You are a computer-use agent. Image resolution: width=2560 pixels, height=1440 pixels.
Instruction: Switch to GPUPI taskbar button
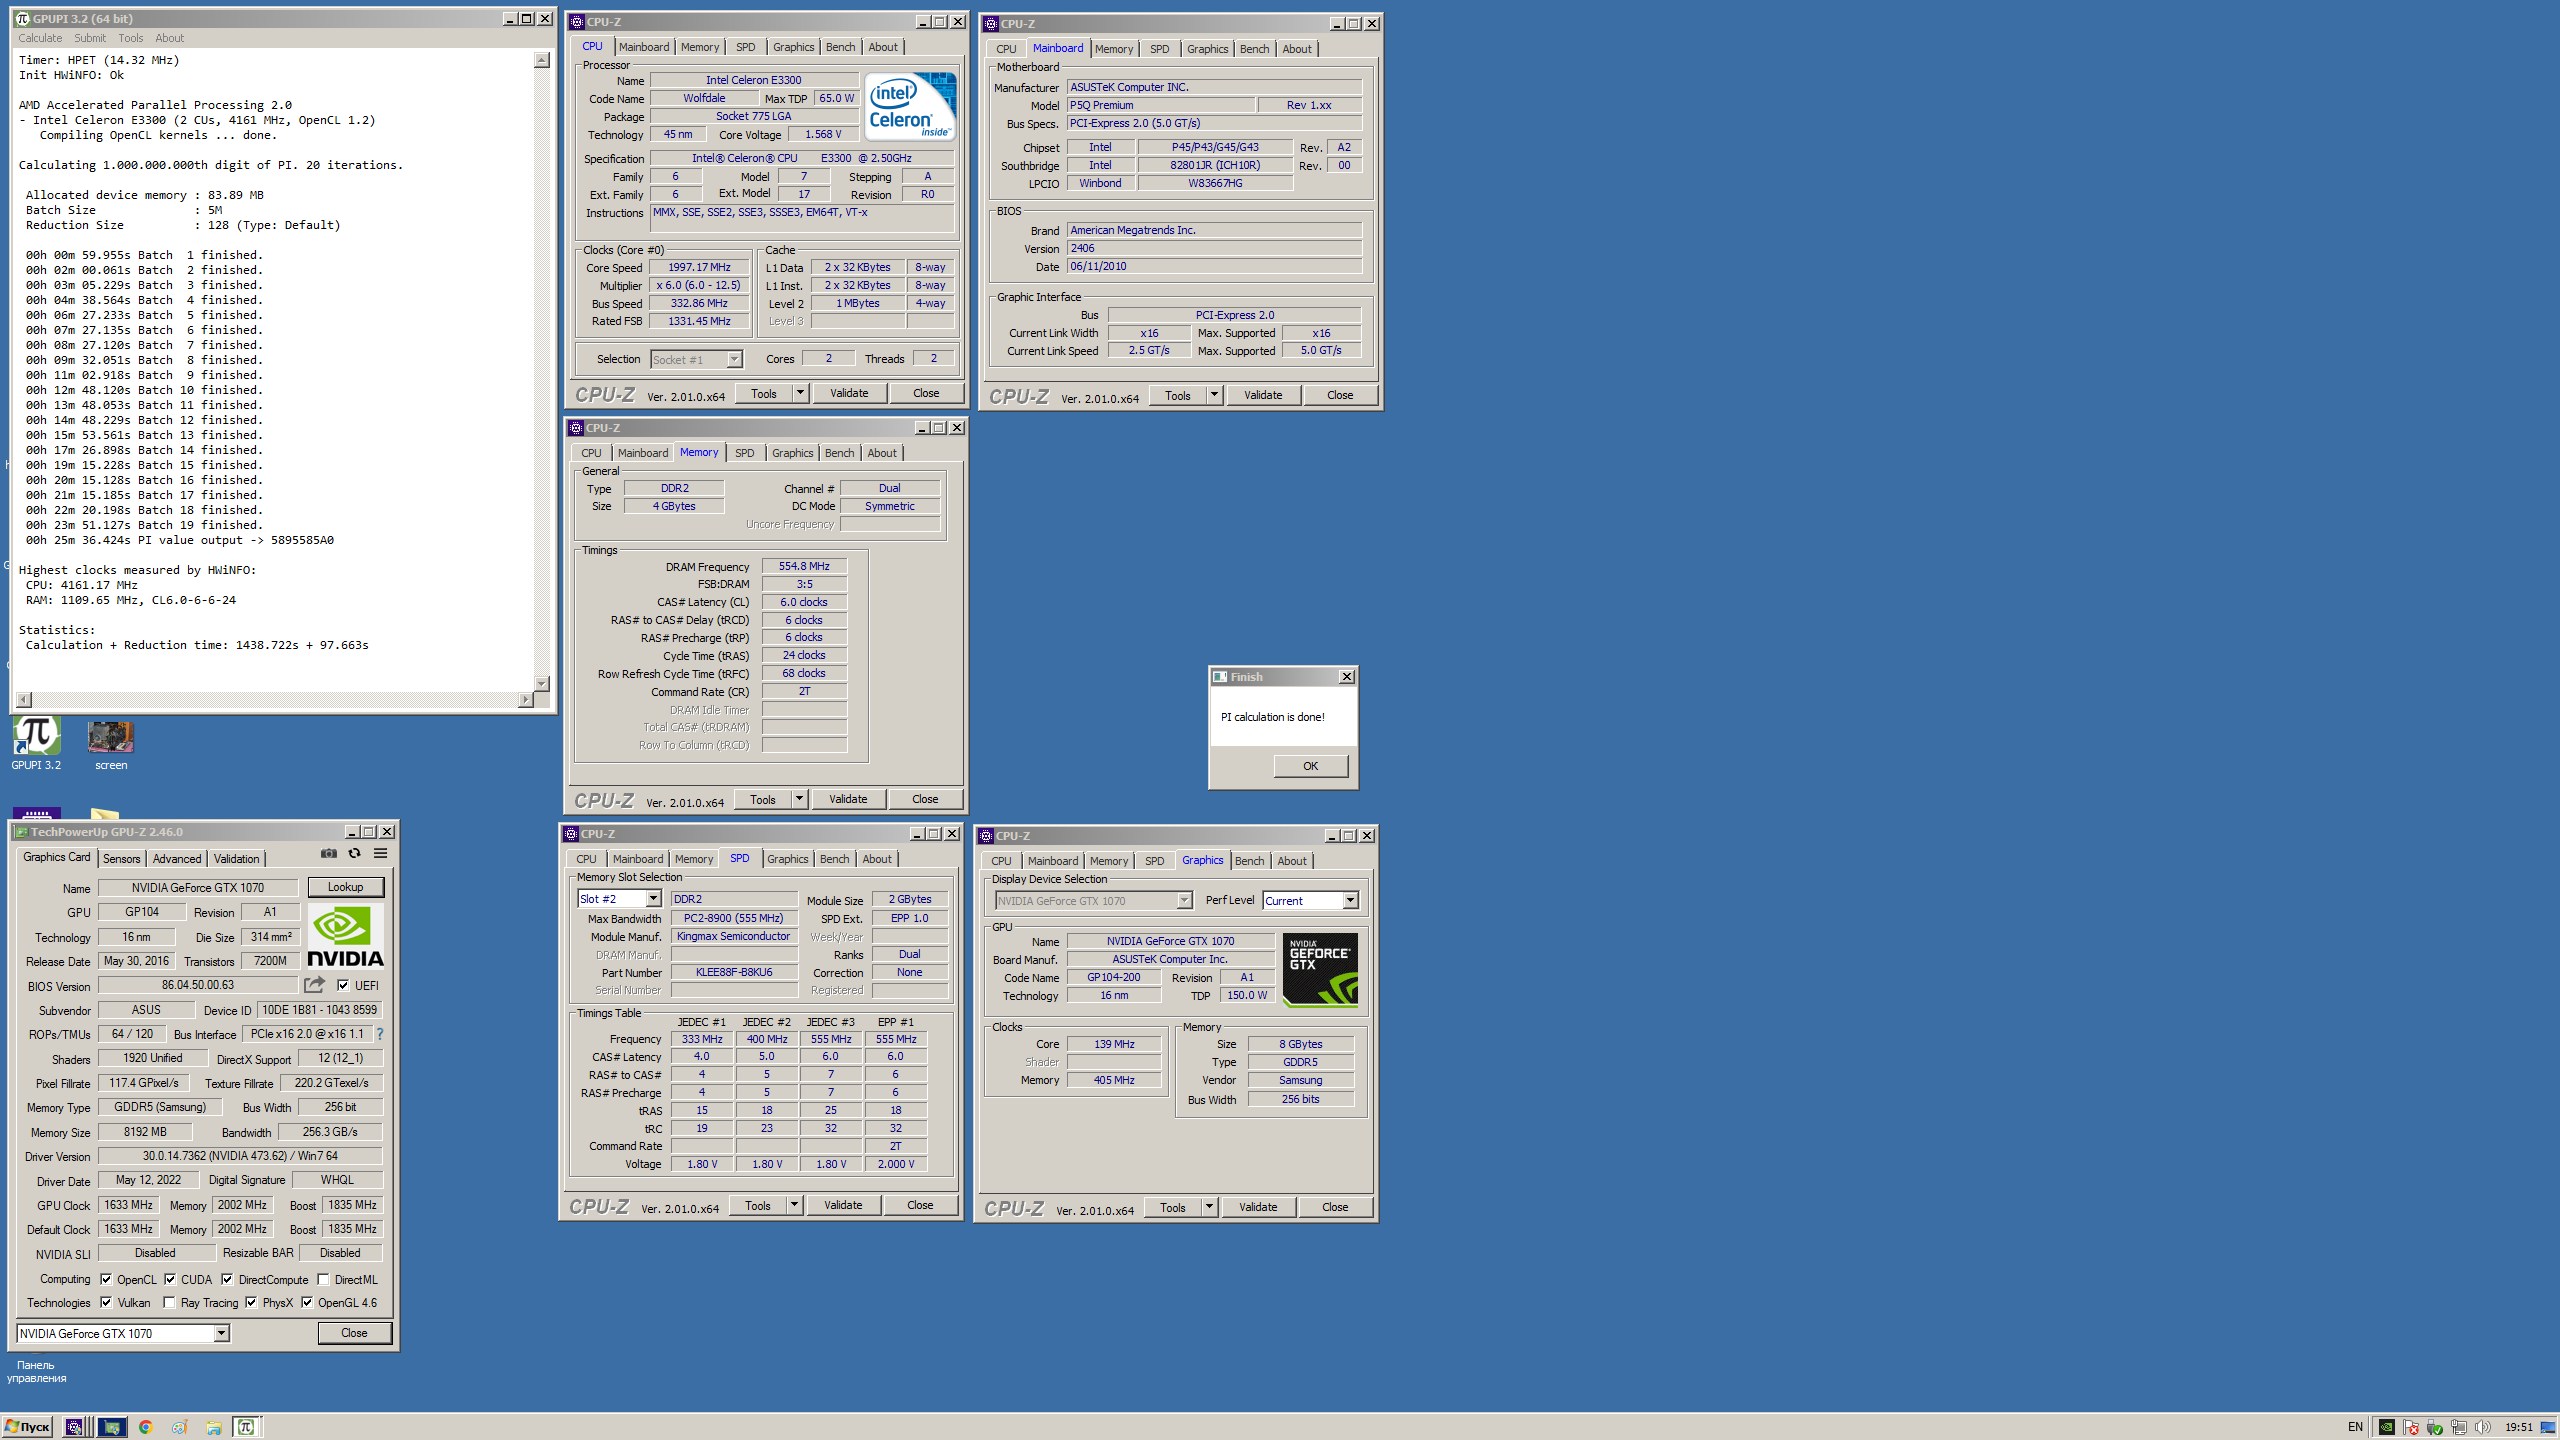pyautogui.click(x=246, y=1427)
